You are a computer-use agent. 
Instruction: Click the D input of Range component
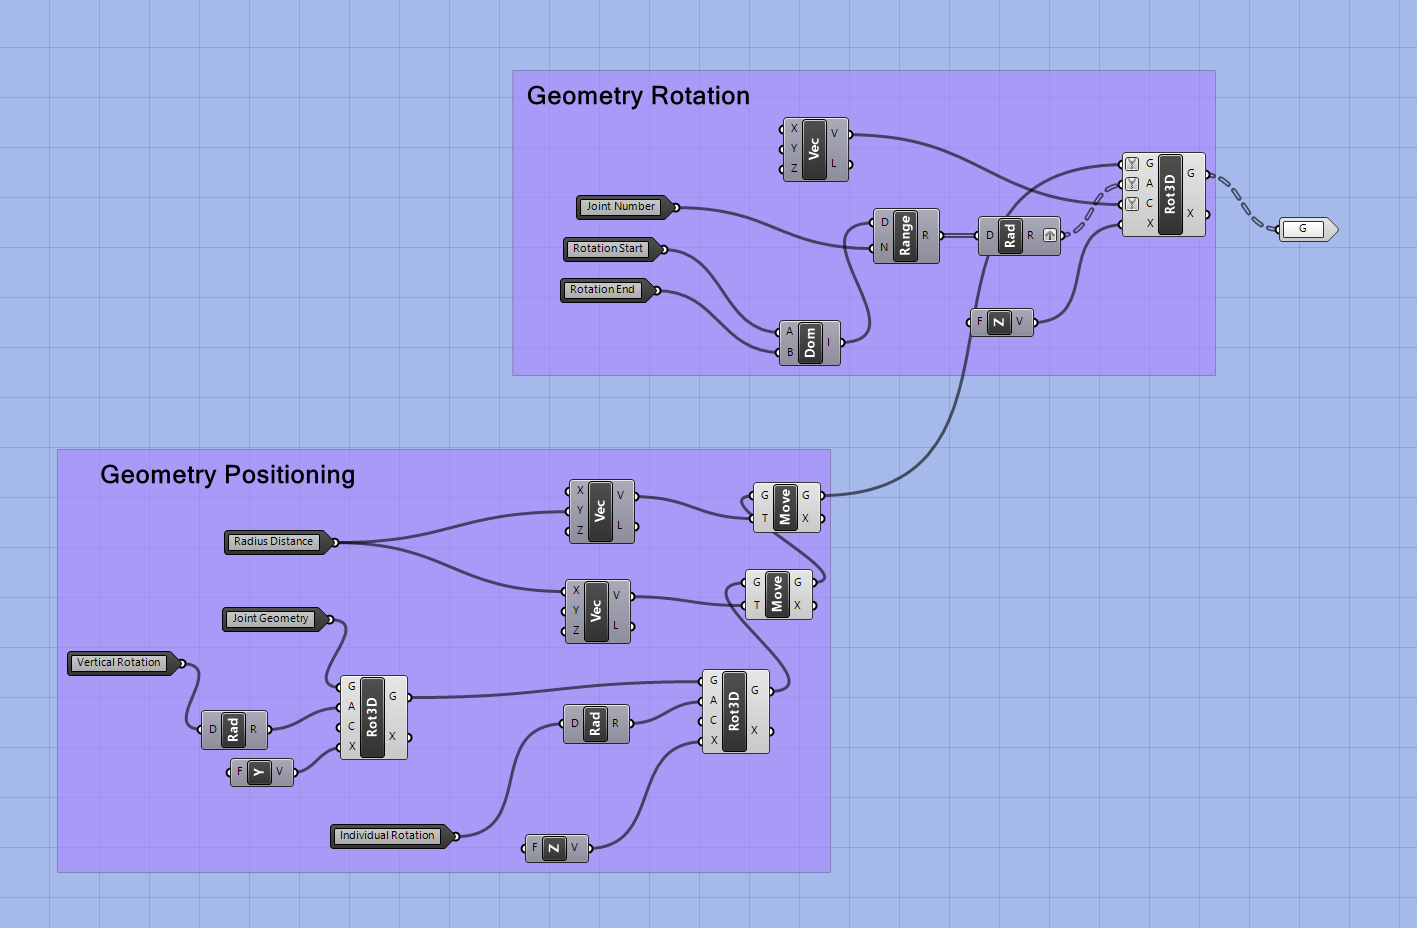point(884,223)
